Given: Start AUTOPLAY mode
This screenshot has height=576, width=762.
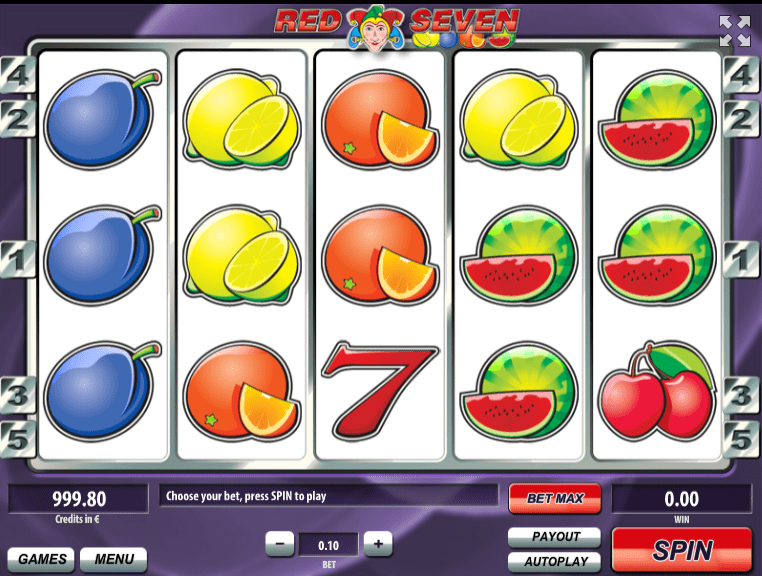Looking at the screenshot, I should 554,562.
